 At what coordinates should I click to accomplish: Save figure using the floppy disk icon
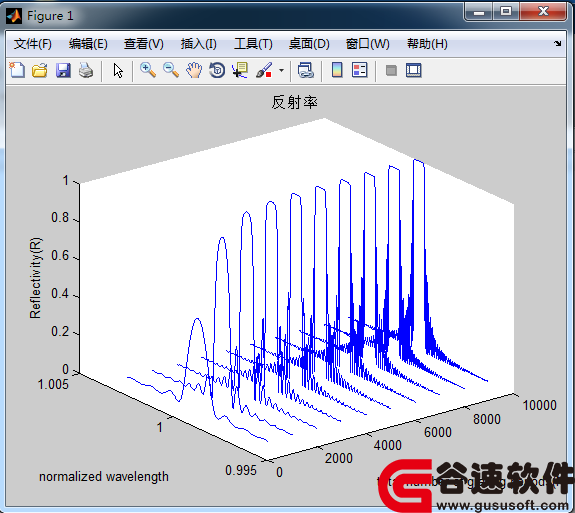pos(63,70)
